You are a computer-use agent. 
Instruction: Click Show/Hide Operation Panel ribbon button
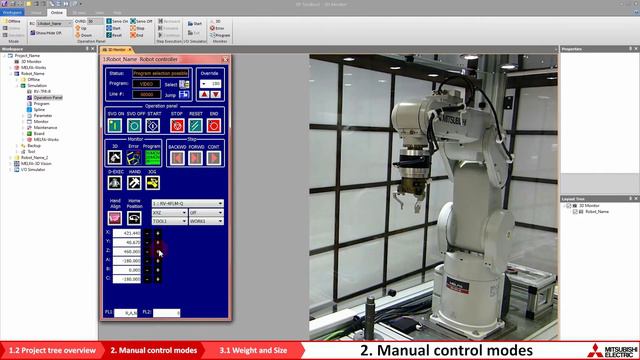point(46,33)
